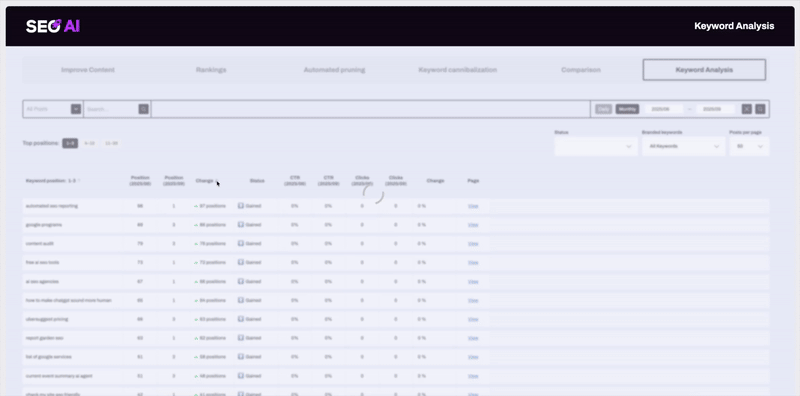
Task: Select keyword 'current event summary ai agent'
Action: tap(59, 376)
